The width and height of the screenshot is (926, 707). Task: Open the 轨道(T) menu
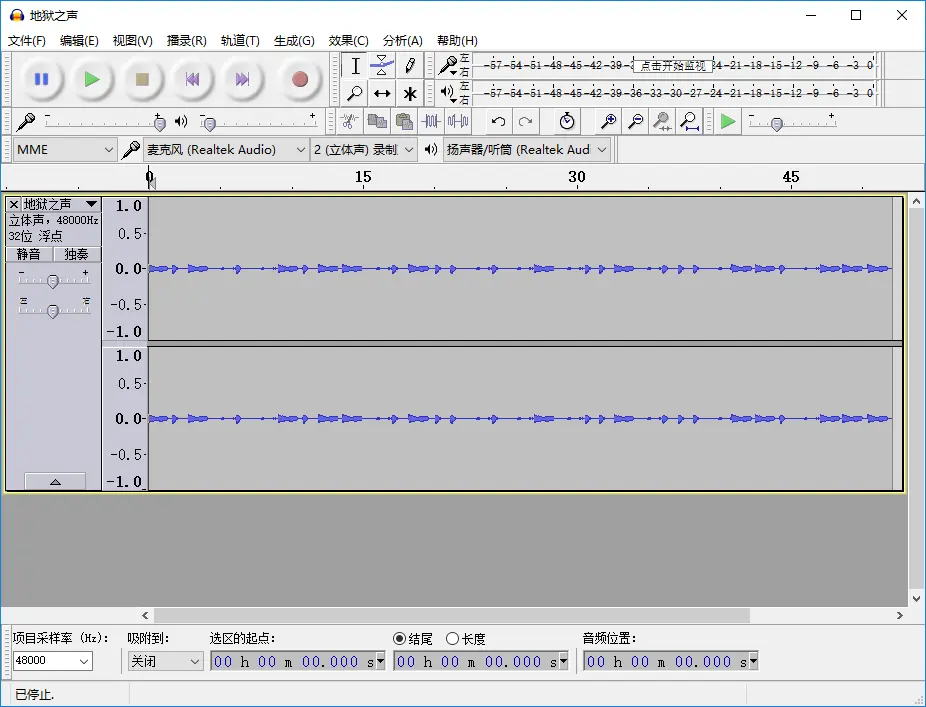coord(240,41)
